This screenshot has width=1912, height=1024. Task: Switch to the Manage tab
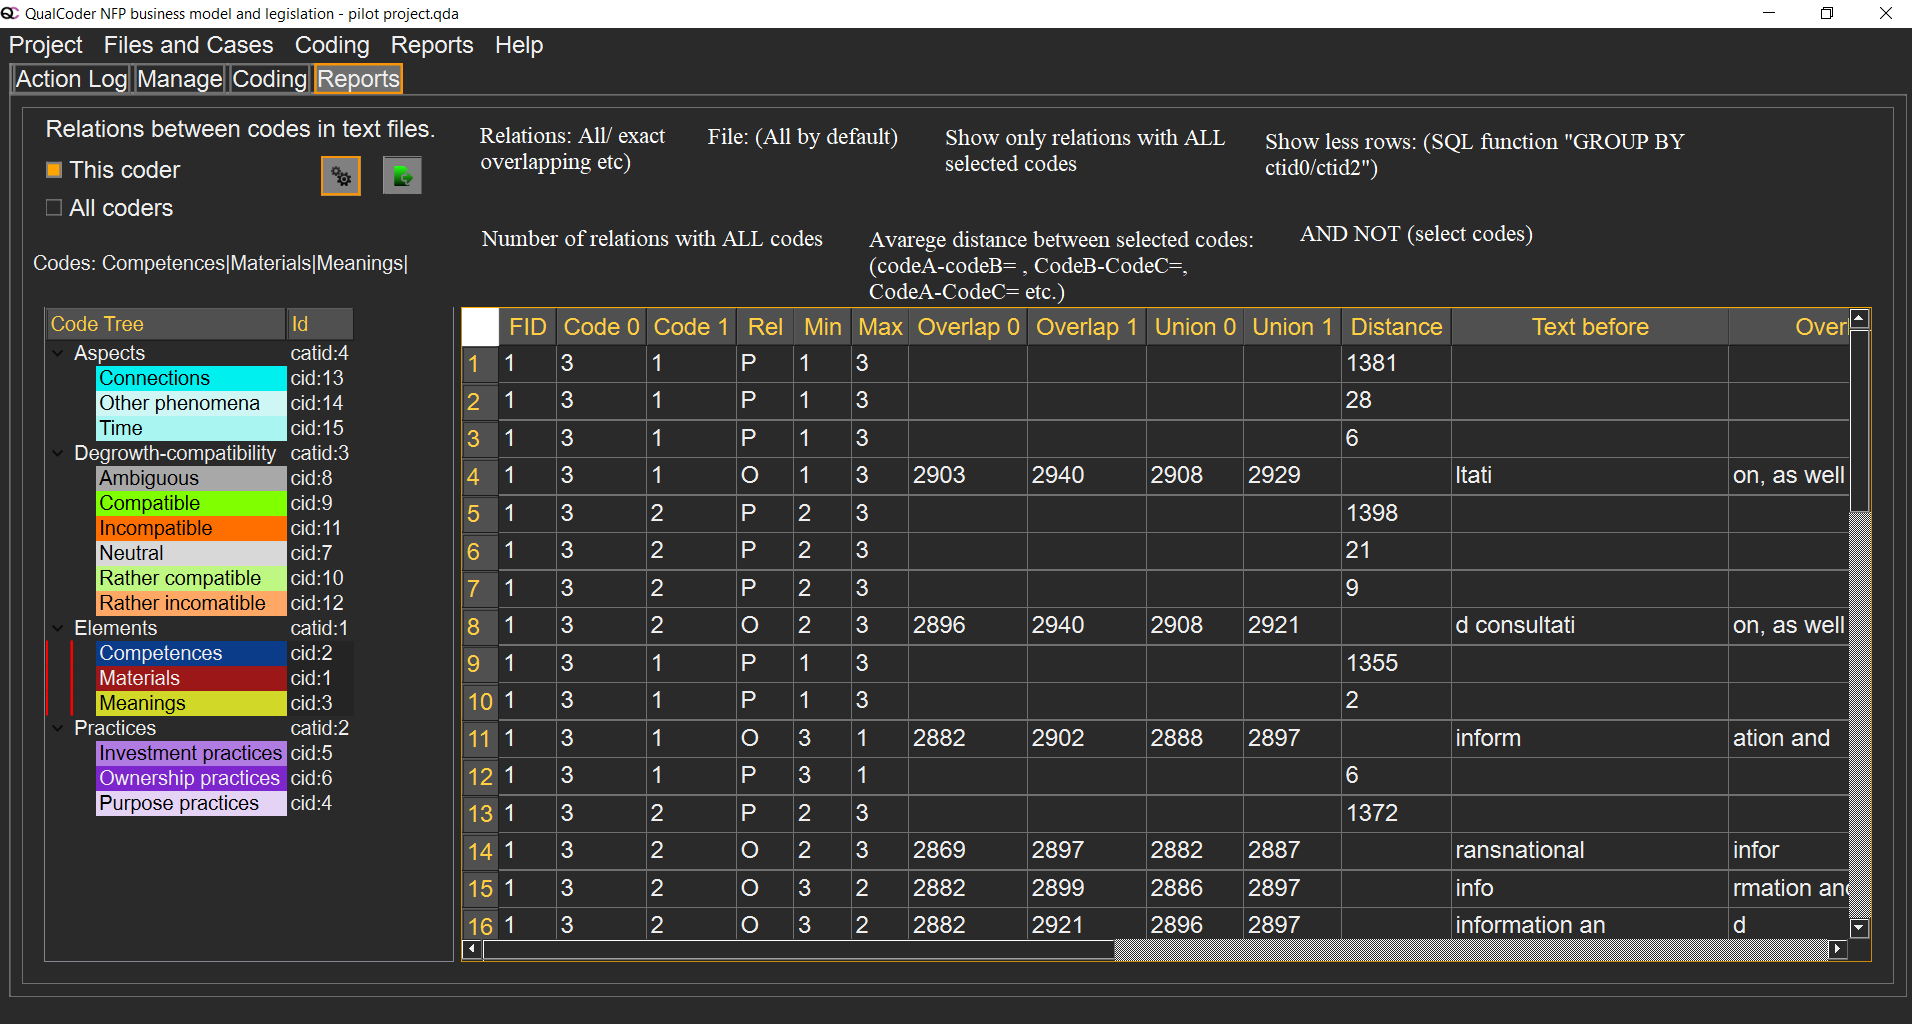coord(179,79)
